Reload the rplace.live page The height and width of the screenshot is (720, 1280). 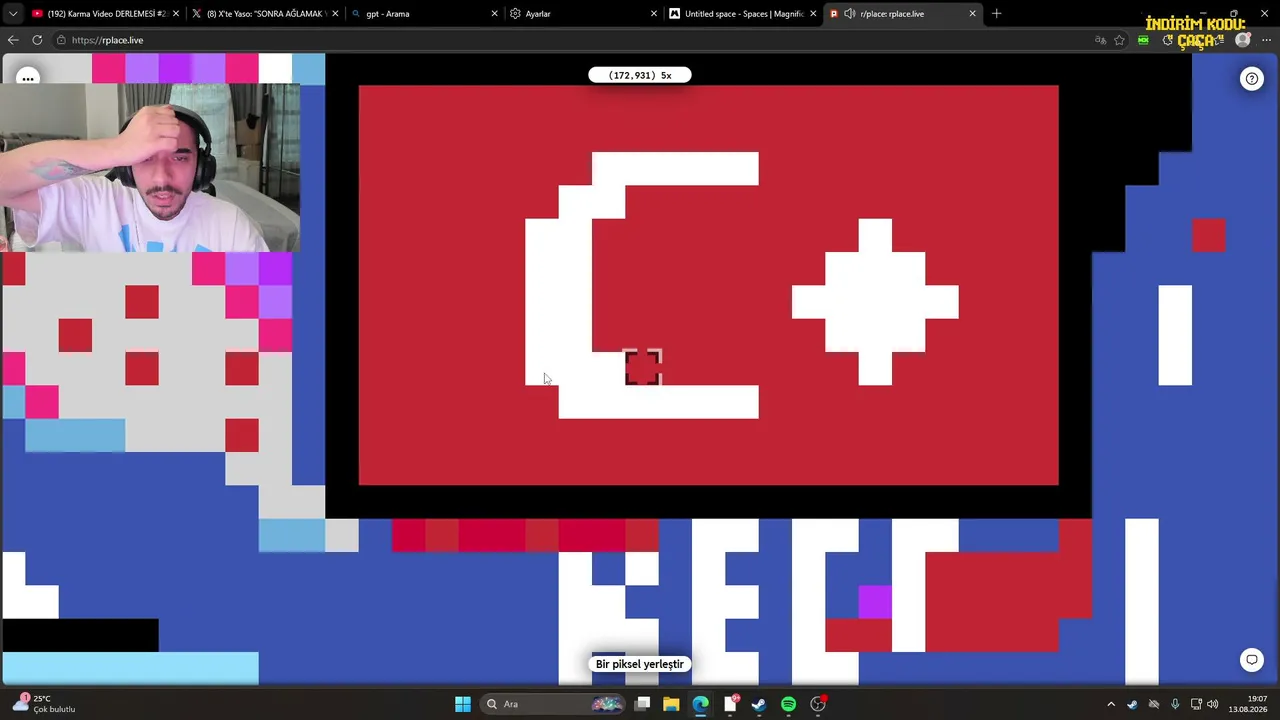point(37,40)
